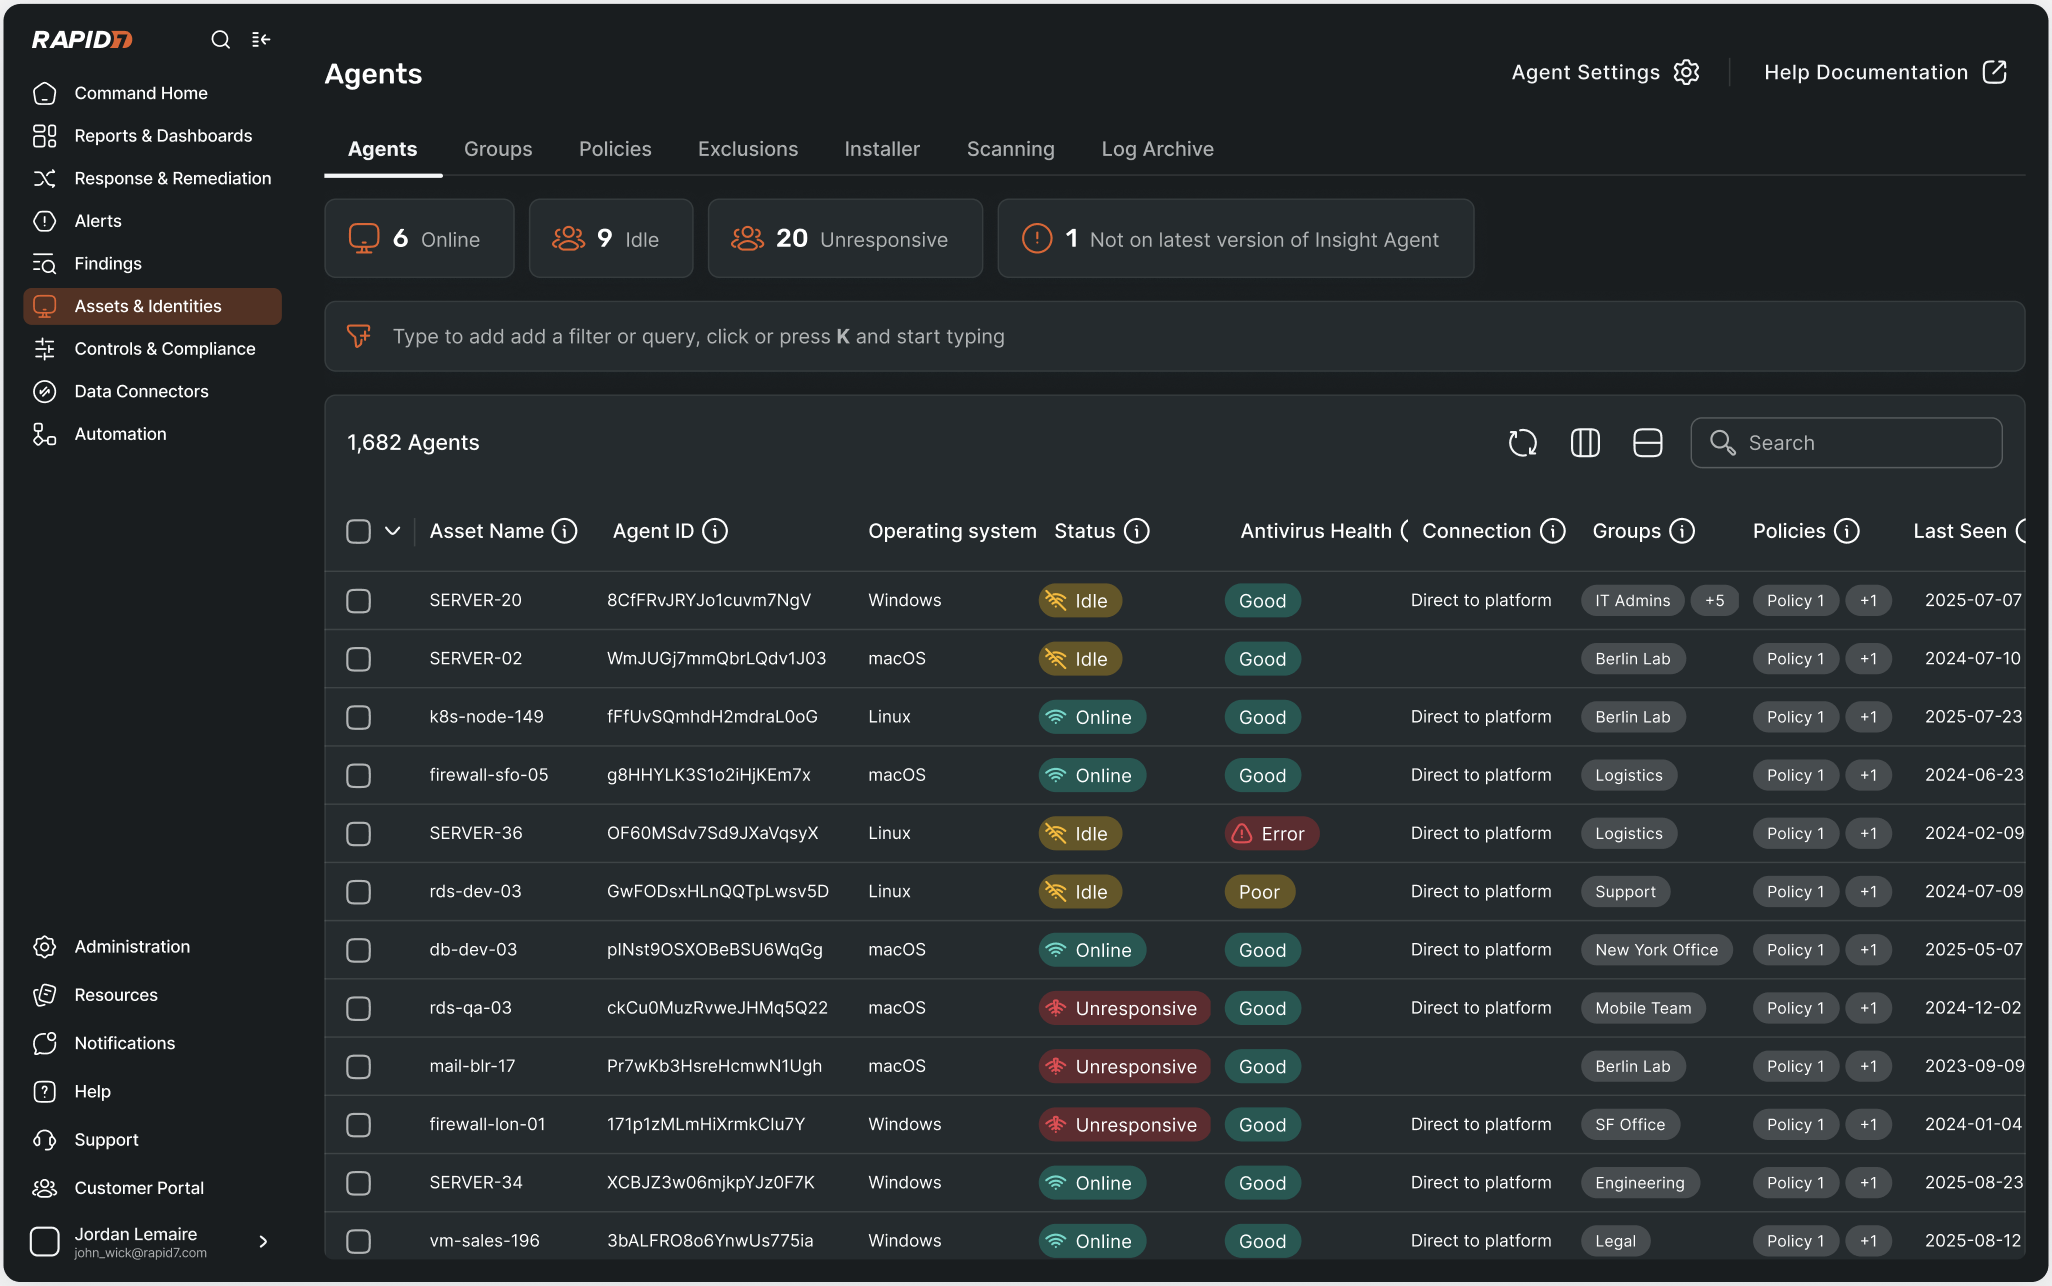This screenshot has height=1286, width=2052.
Task: Click the row density layout icon
Action: (x=1647, y=443)
